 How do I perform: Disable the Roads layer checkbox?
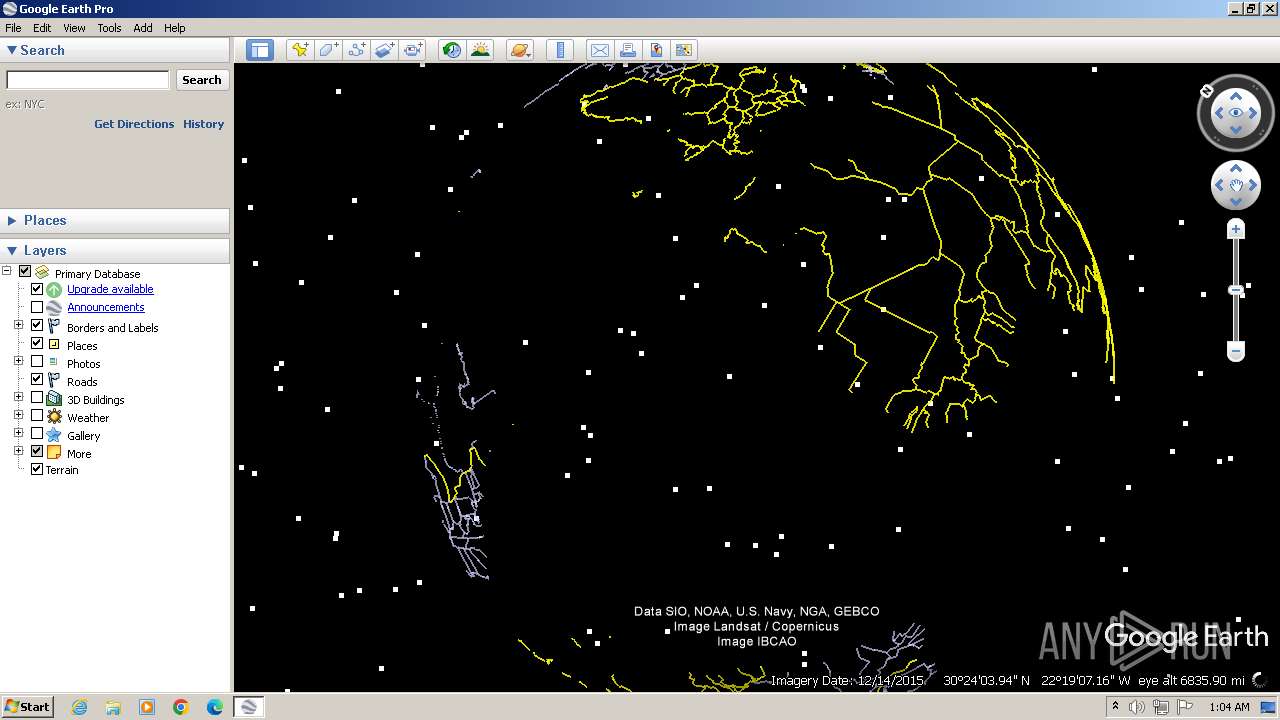[x=37, y=379]
